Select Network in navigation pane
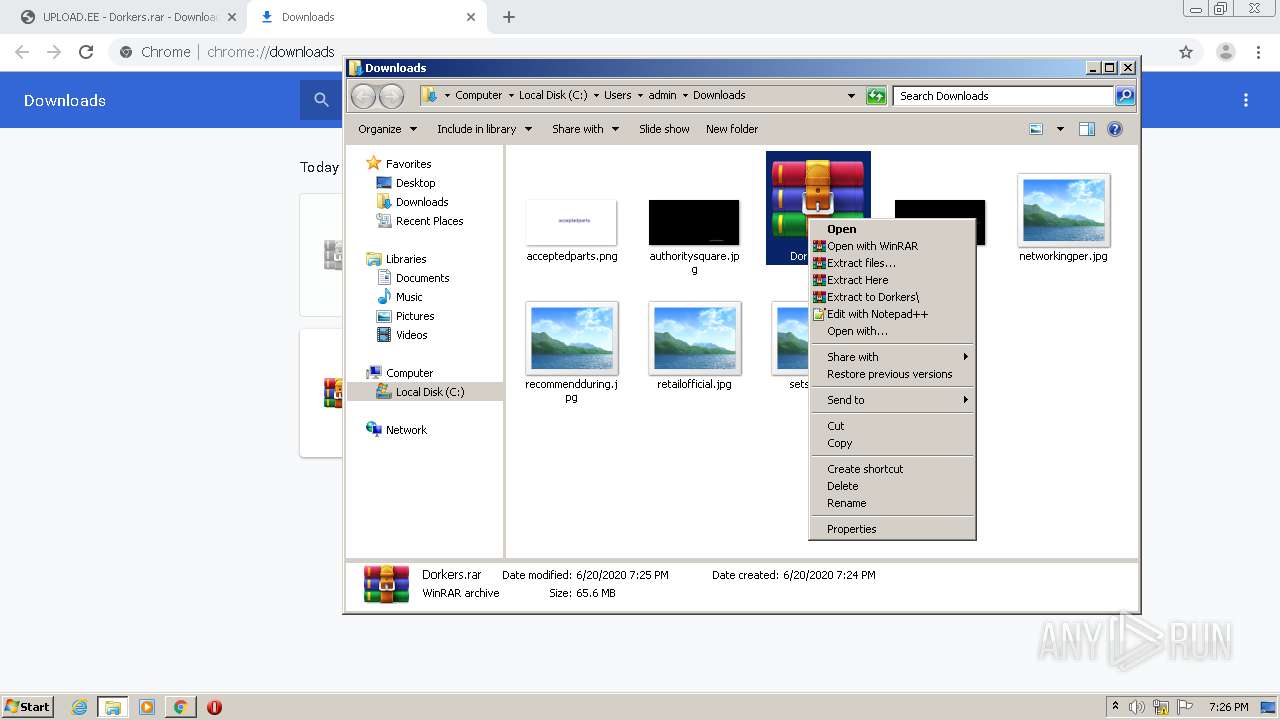This screenshot has width=1280, height=720. point(406,430)
